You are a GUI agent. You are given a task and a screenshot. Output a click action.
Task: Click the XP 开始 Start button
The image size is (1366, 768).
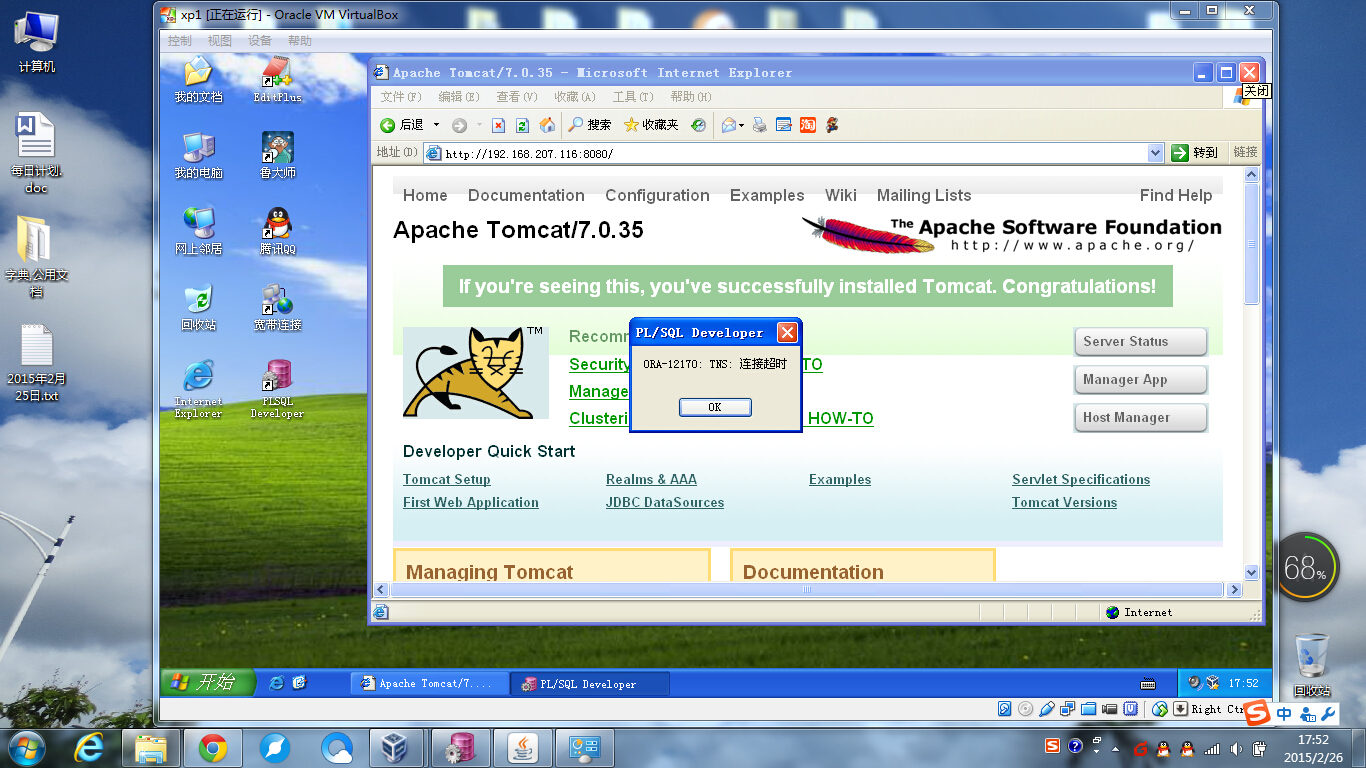(x=209, y=683)
